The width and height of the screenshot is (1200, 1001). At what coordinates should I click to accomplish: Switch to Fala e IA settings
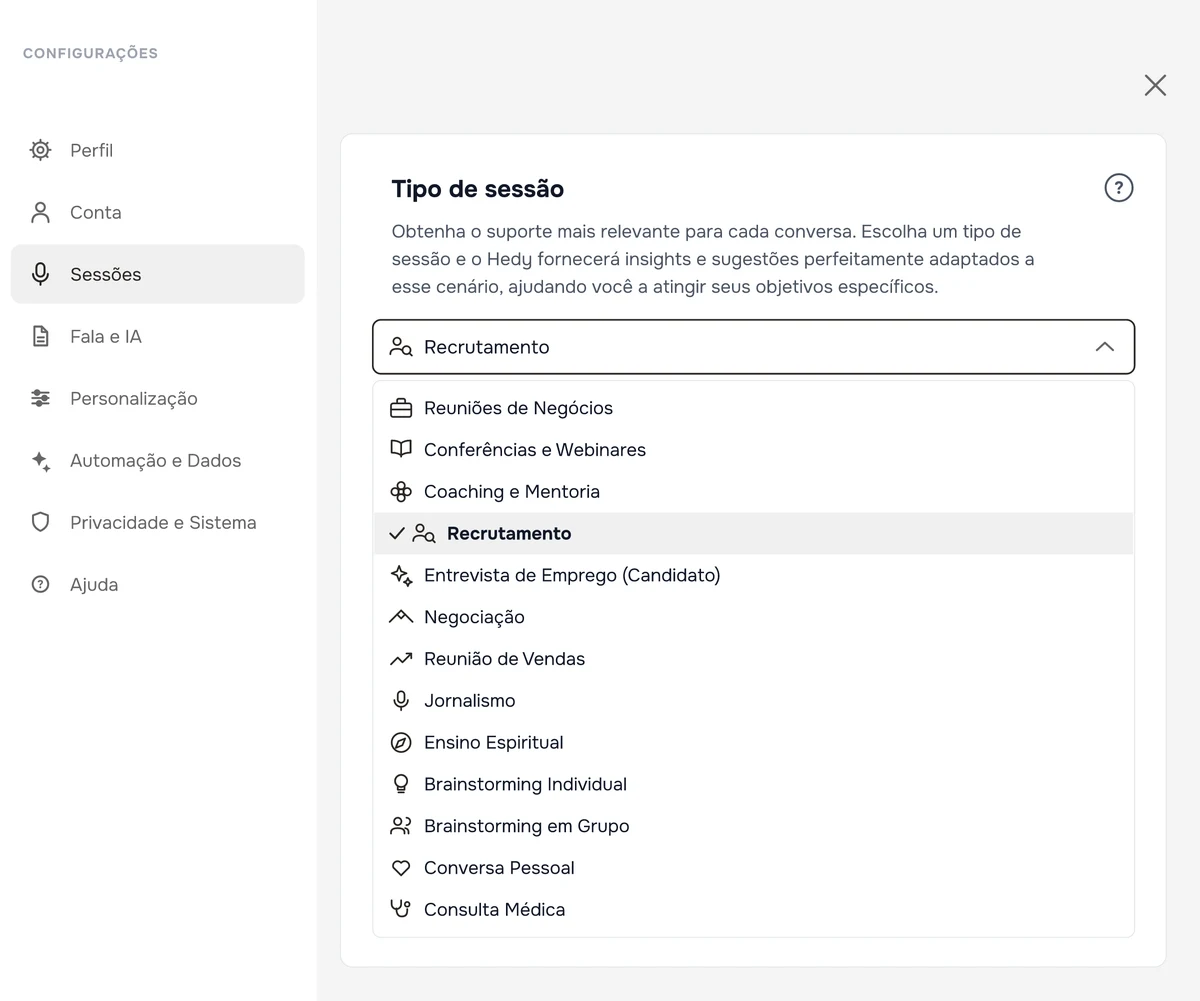(158, 336)
